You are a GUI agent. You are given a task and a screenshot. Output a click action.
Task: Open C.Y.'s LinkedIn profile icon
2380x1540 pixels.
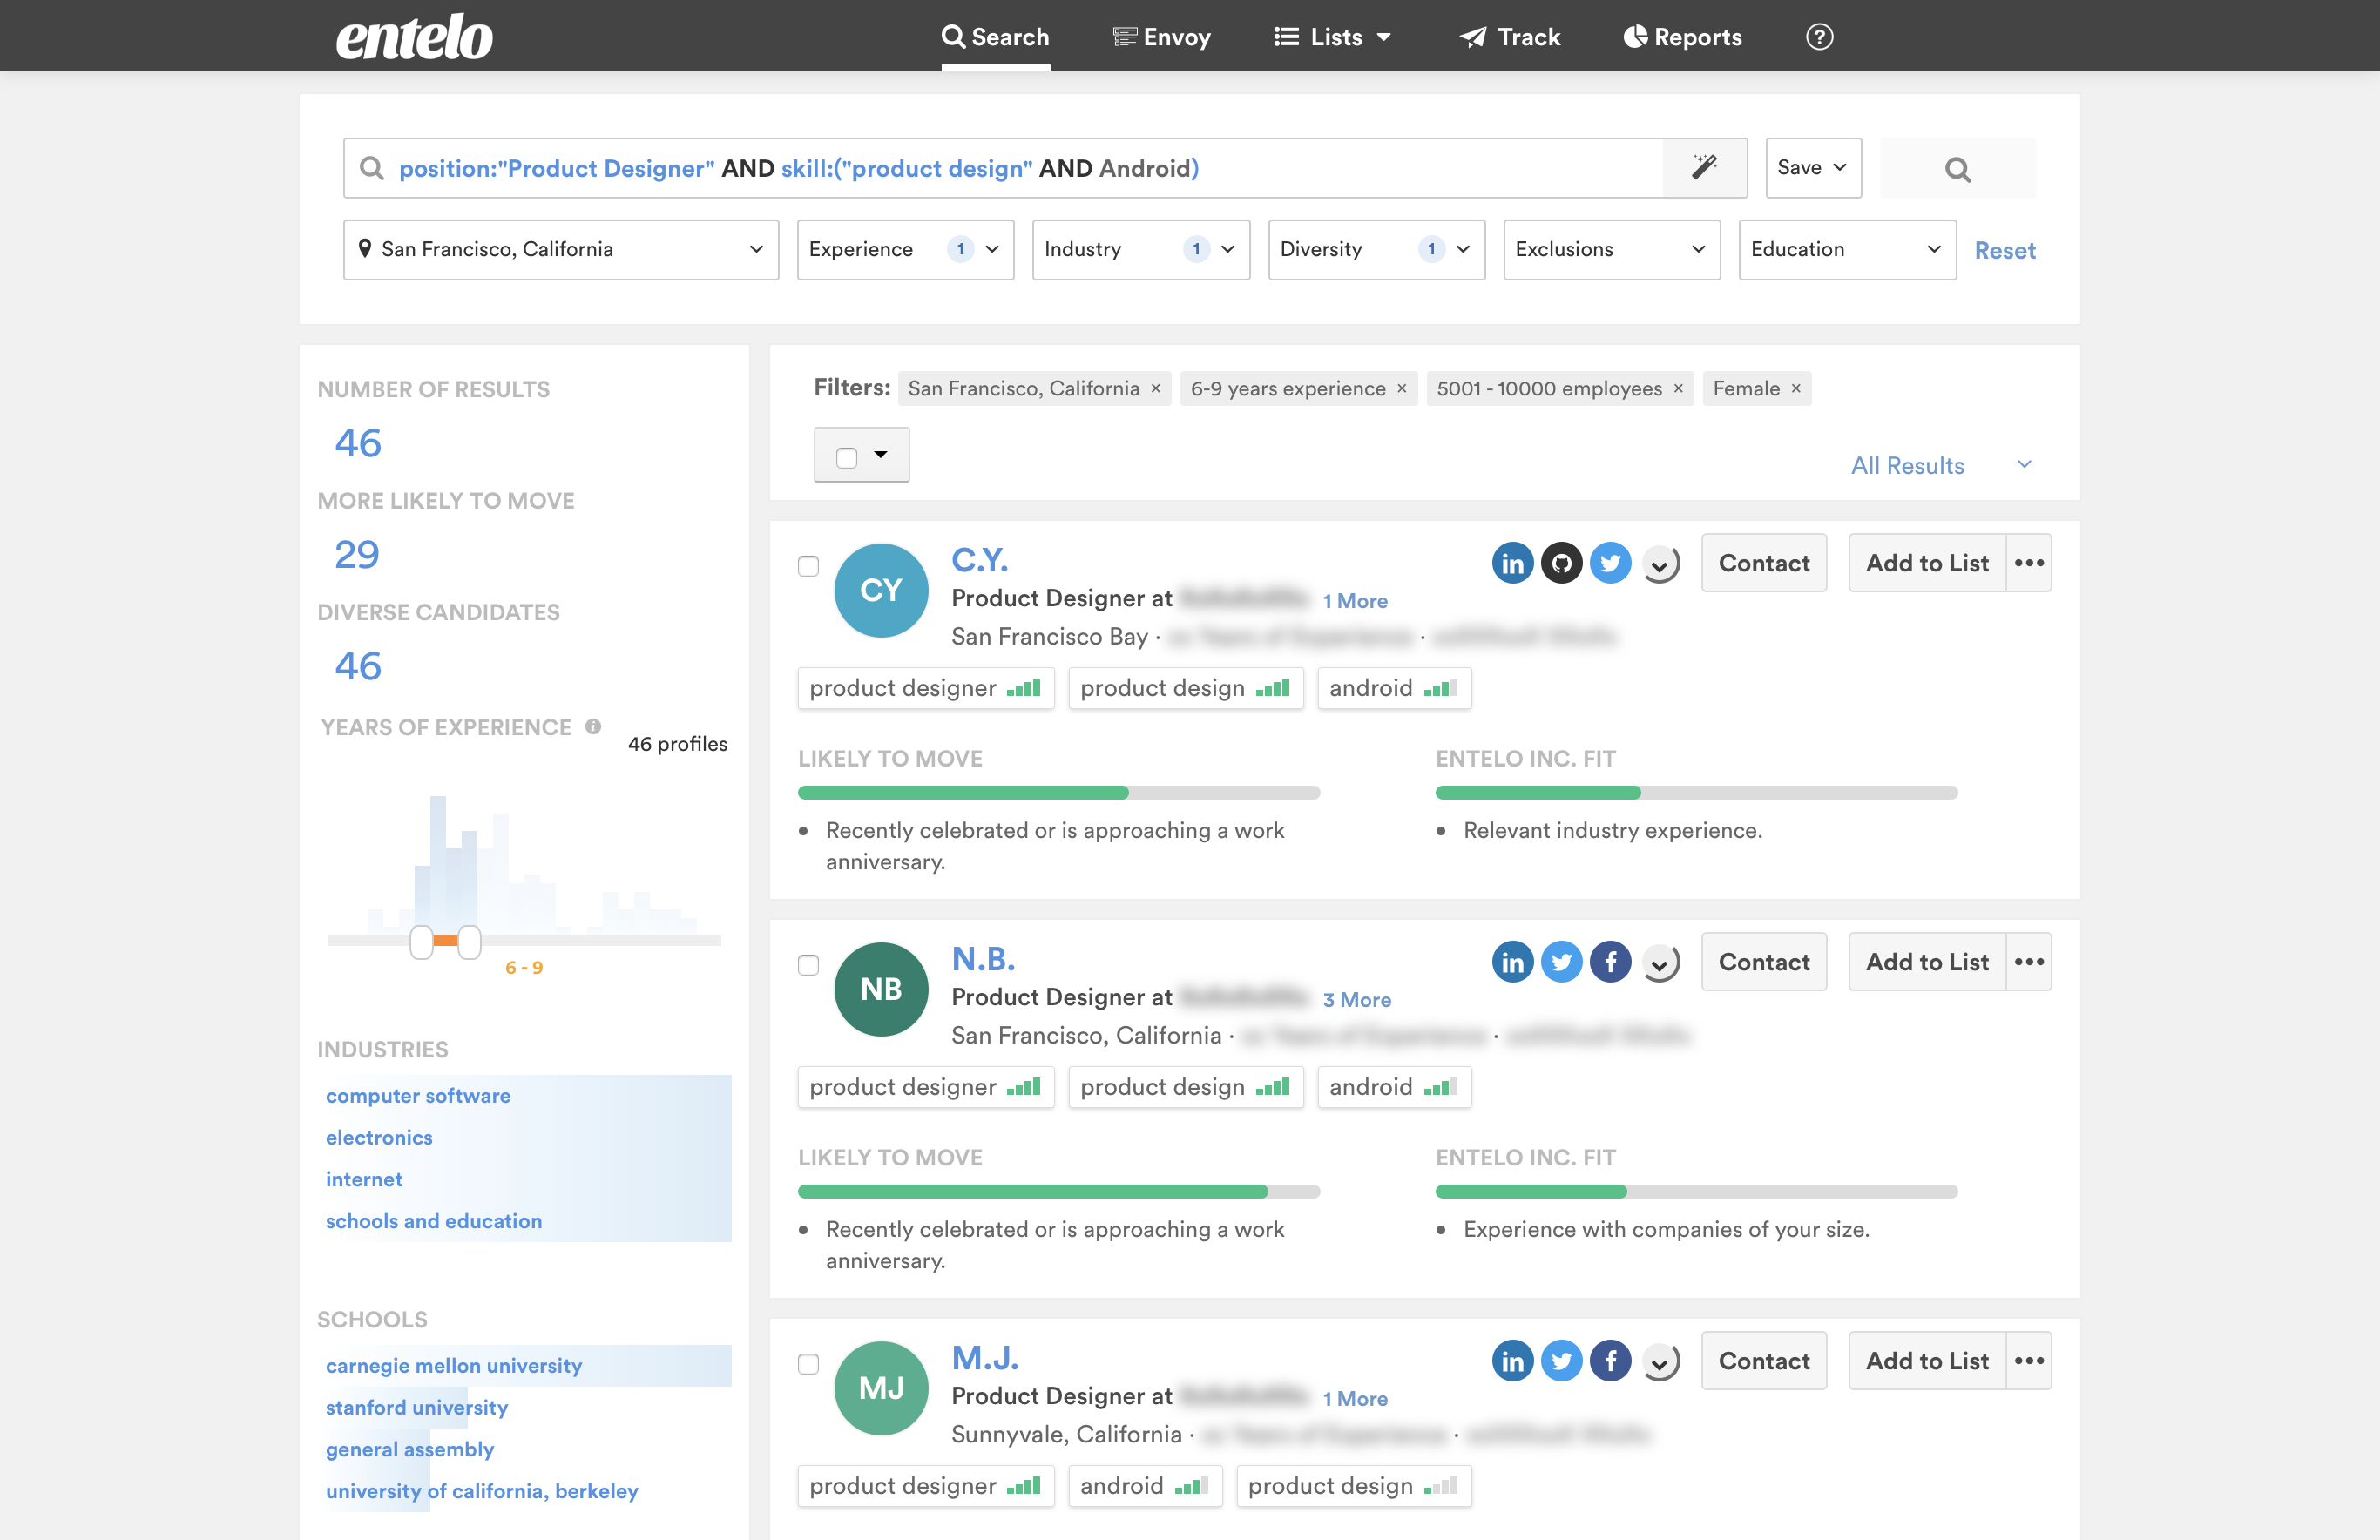pos(1512,563)
